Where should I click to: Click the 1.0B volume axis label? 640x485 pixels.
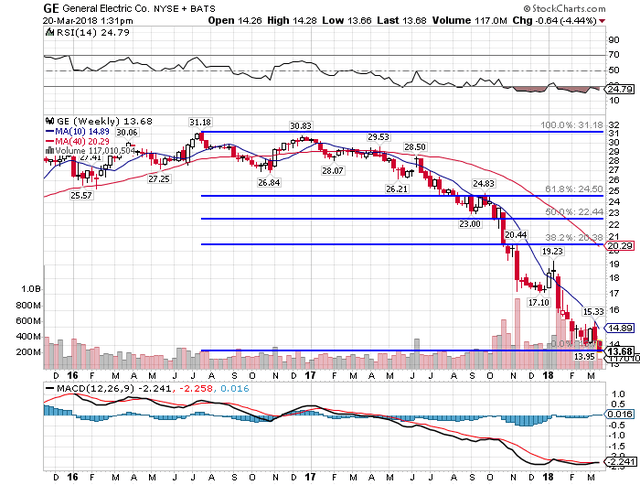(x=31, y=289)
